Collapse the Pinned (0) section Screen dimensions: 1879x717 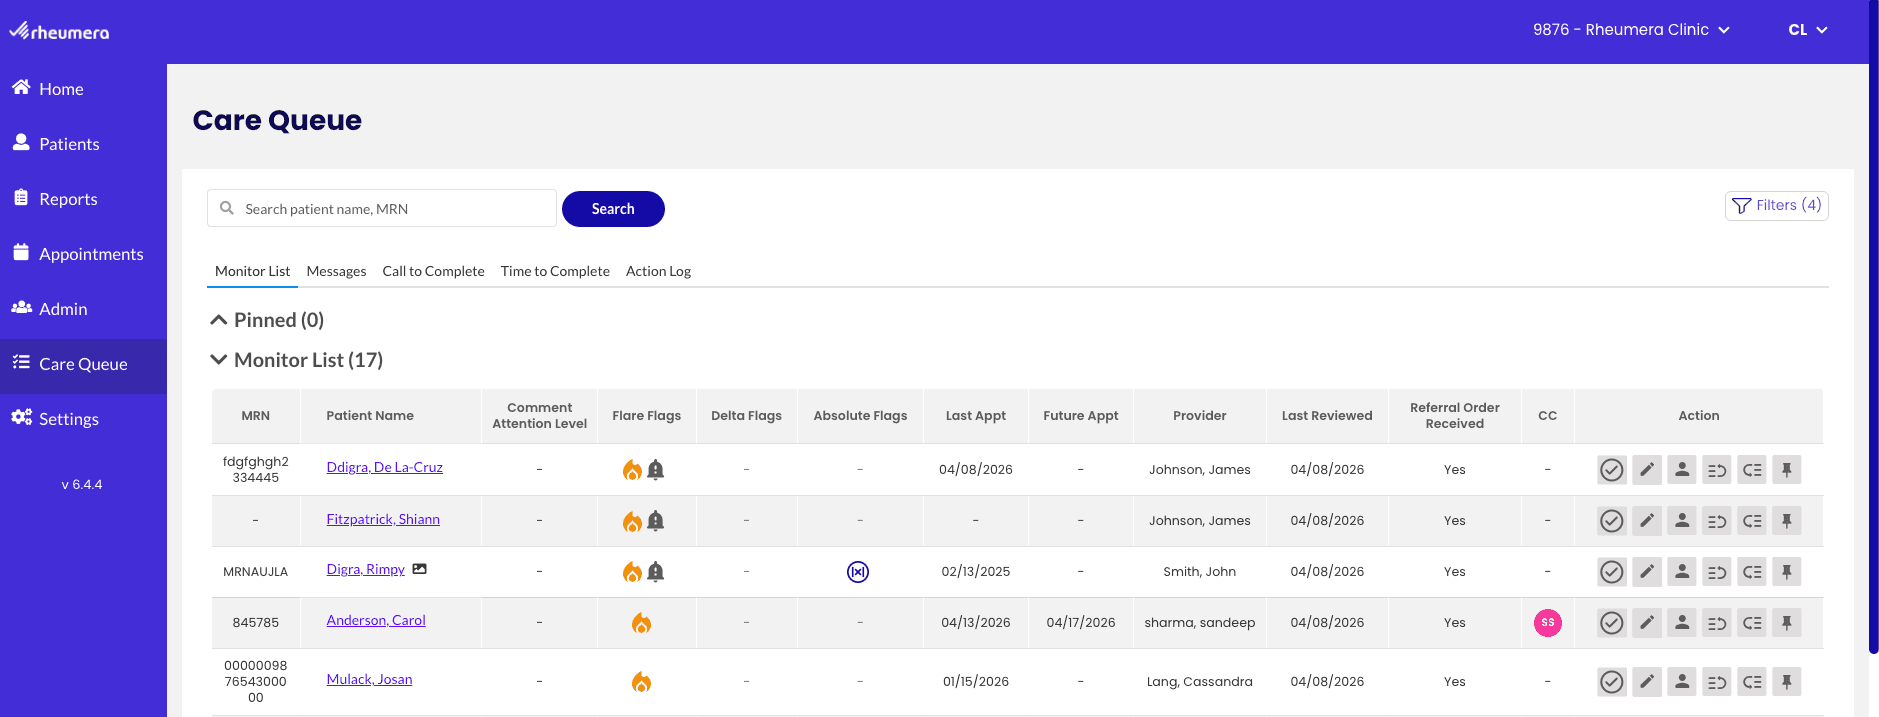pyautogui.click(x=219, y=320)
